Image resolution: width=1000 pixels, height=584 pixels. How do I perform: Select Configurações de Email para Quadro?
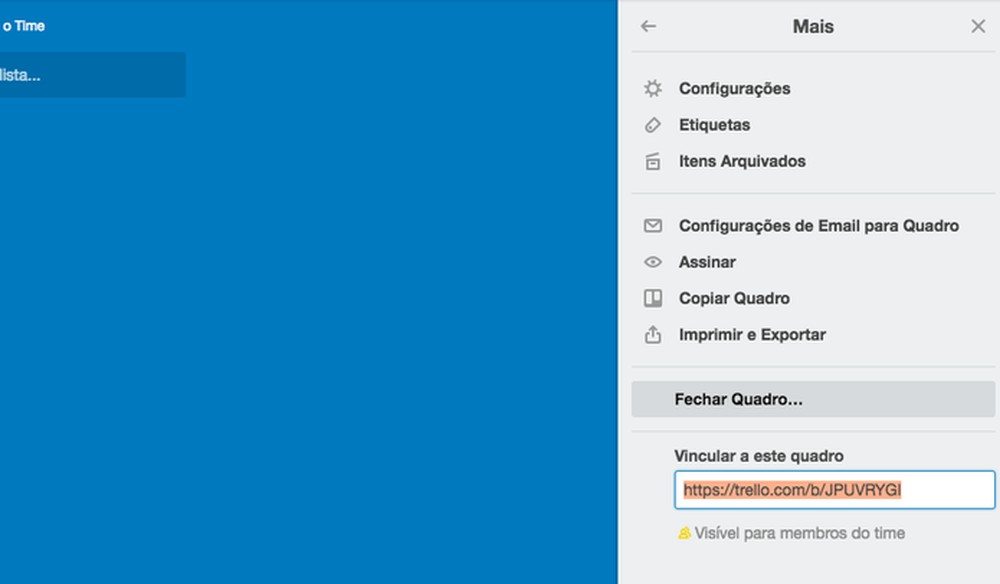click(819, 226)
